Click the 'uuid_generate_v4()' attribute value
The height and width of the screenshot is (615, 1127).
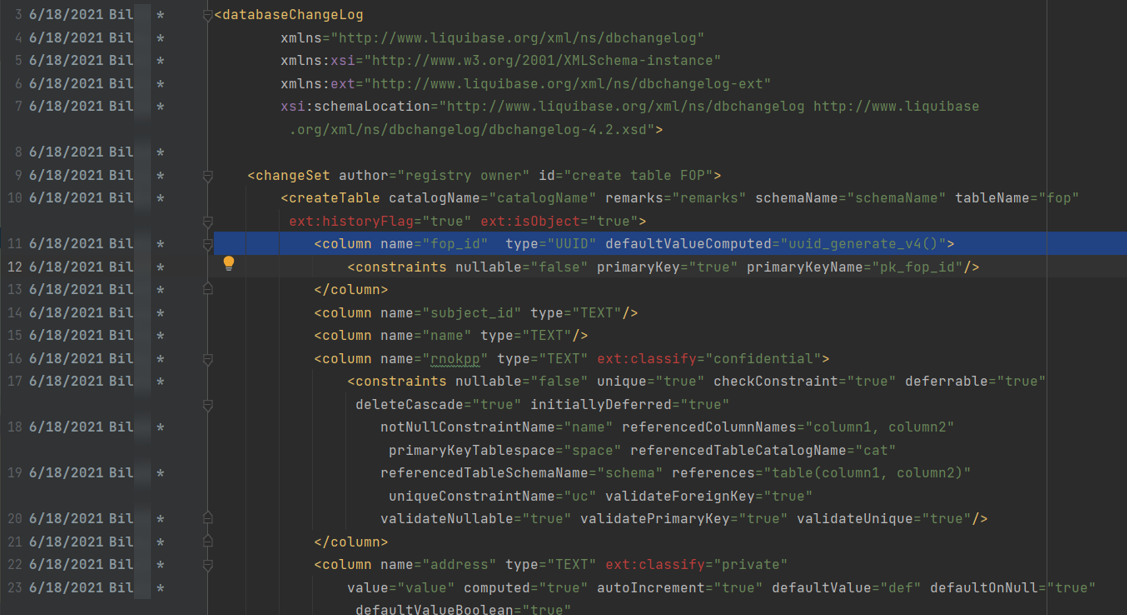click(x=862, y=244)
